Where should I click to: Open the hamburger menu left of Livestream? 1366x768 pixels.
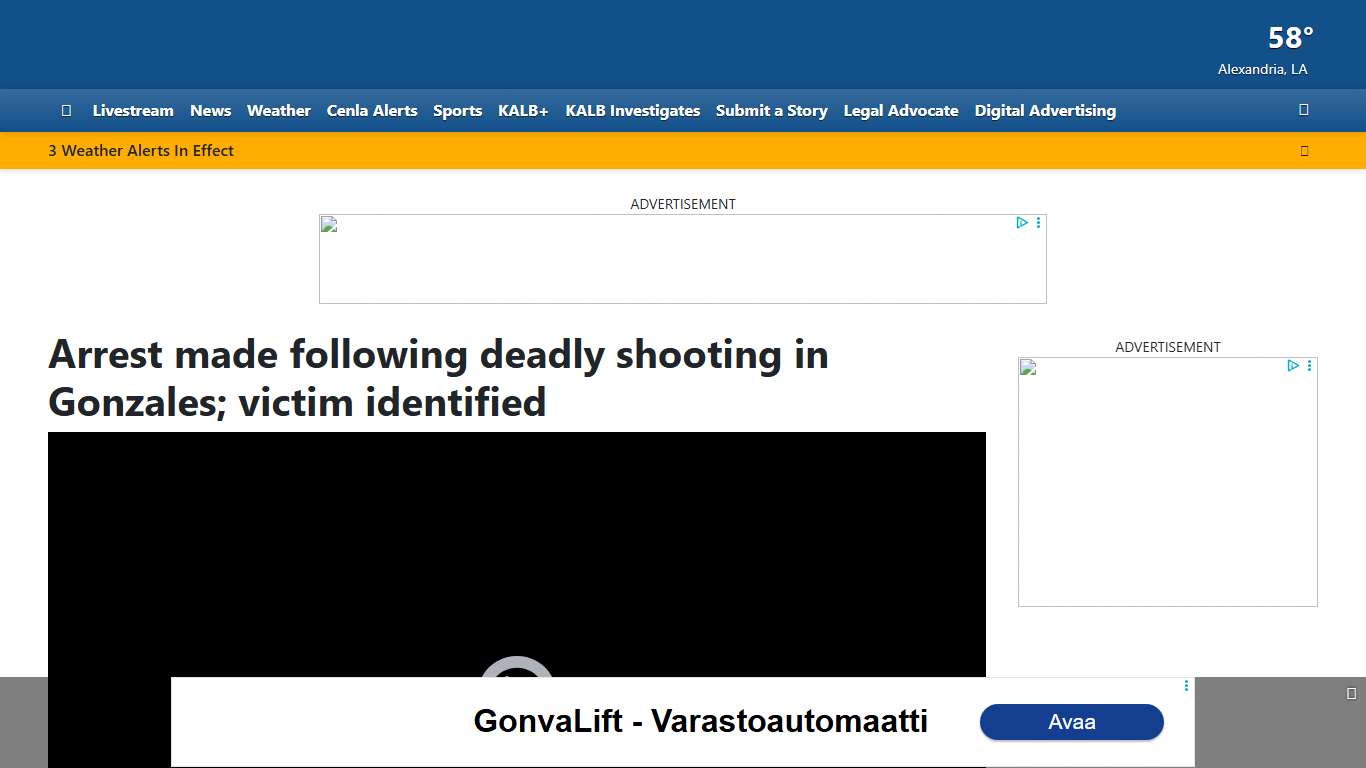66,111
